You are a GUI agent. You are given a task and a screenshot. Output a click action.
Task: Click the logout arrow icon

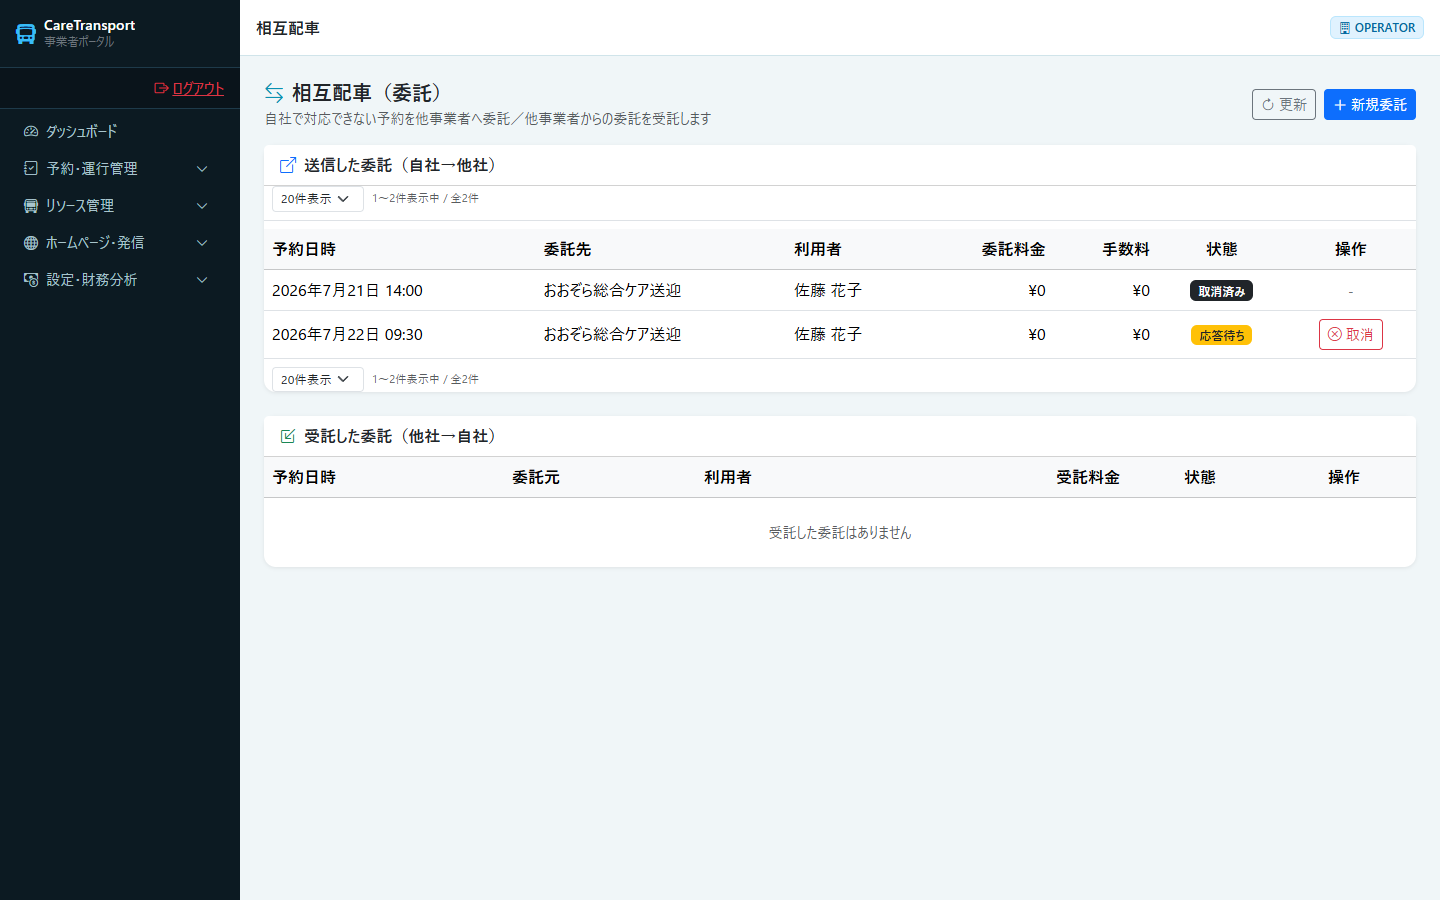click(x=161, y=88)
